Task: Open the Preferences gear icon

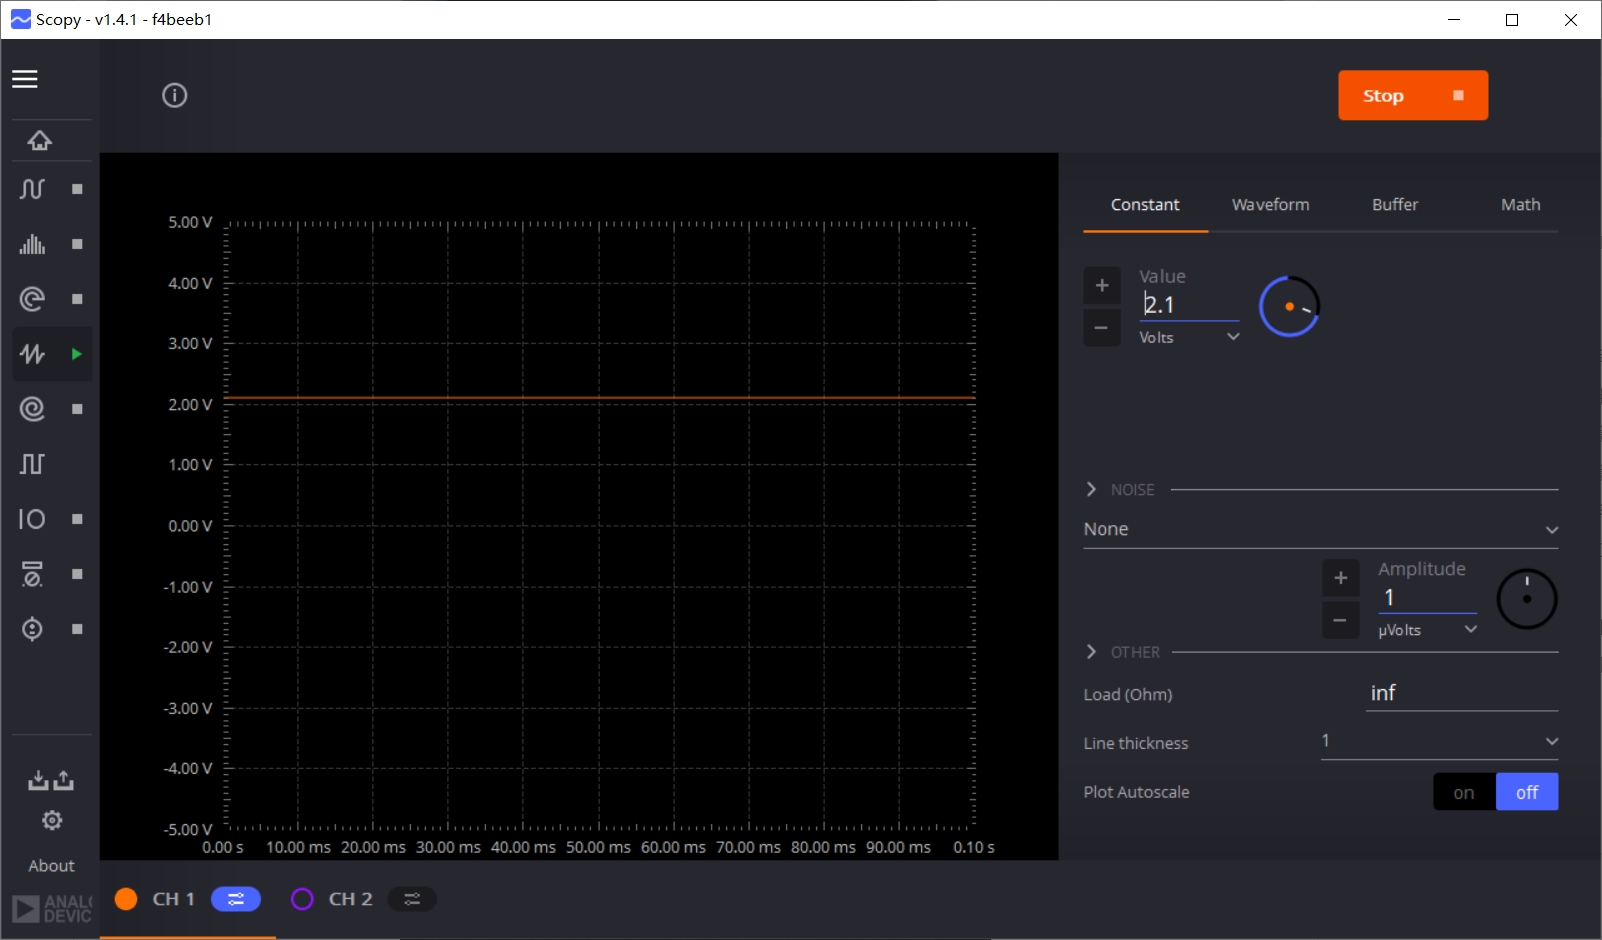Action: coord(52,821)
